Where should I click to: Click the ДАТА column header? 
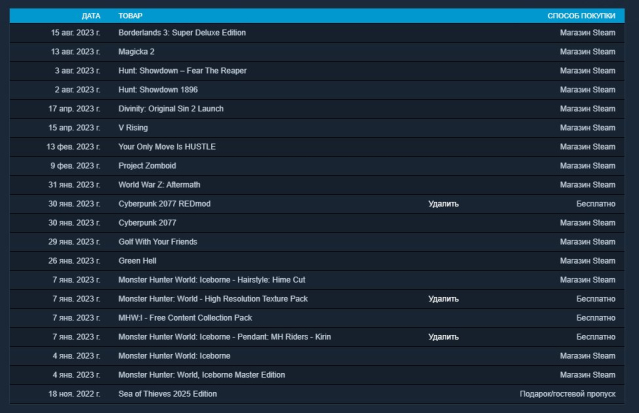tap(90, 16)
